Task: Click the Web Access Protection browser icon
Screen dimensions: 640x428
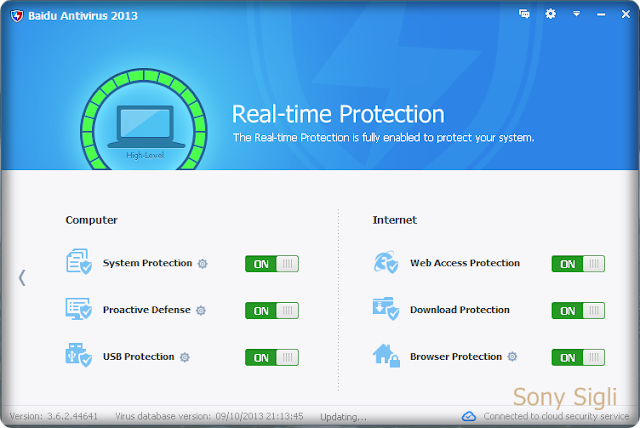Action: (x=385, y=262)
